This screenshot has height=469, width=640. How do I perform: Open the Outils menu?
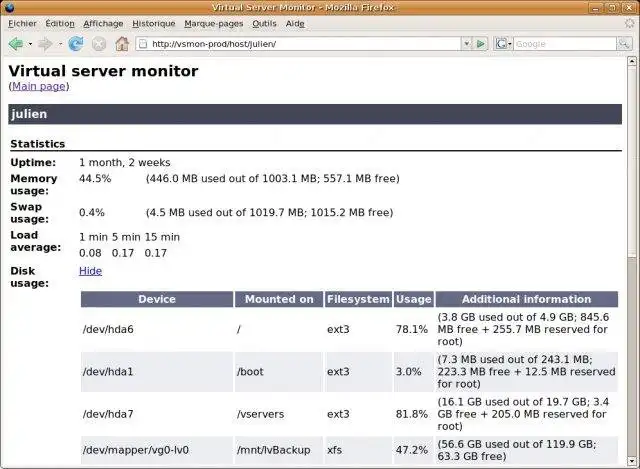point(264,24)
